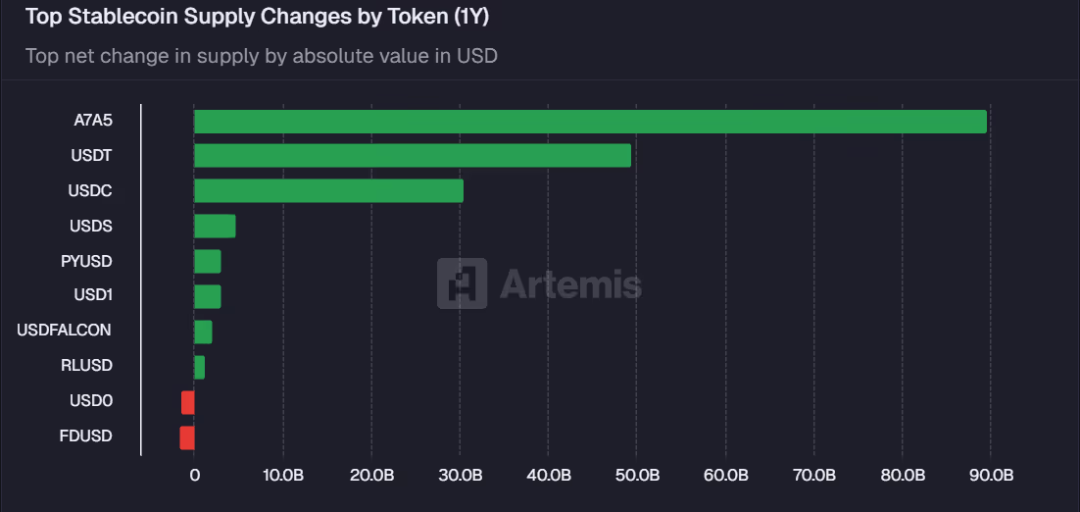Click the USD1 green bar
This screenshot has width=1080, height=512.
click(207, 297)
